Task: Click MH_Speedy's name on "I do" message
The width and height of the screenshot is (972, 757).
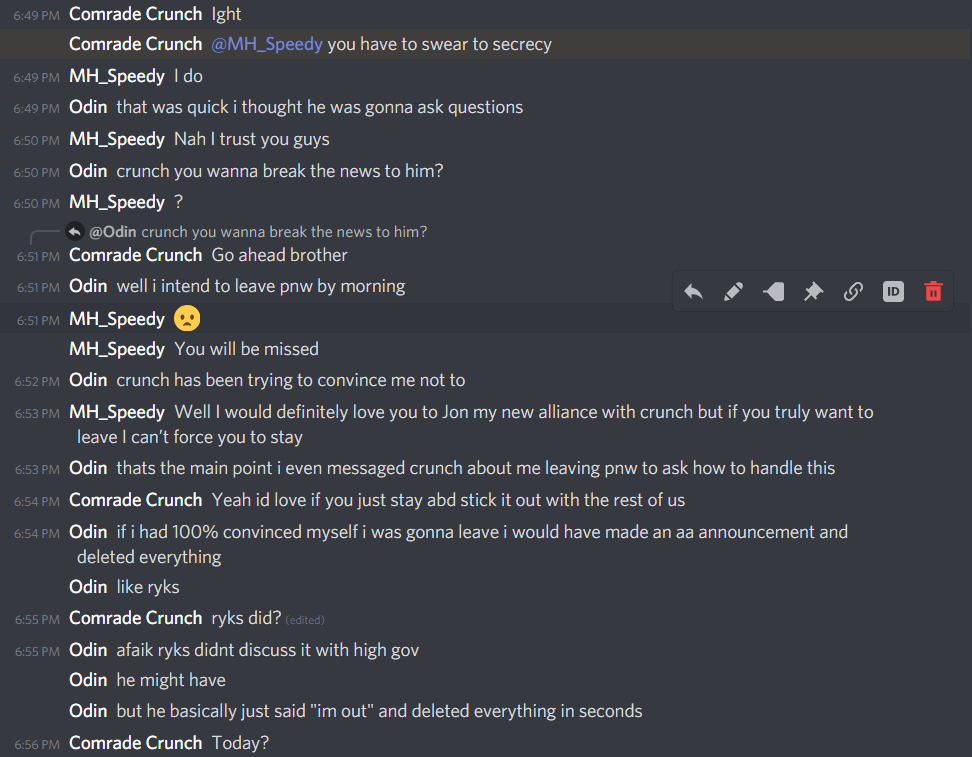Action: (x=117, y=76)
